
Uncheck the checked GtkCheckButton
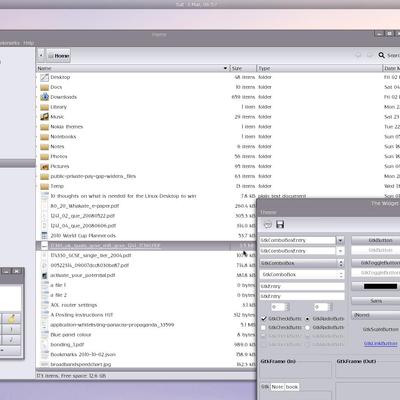pos(264,319)
